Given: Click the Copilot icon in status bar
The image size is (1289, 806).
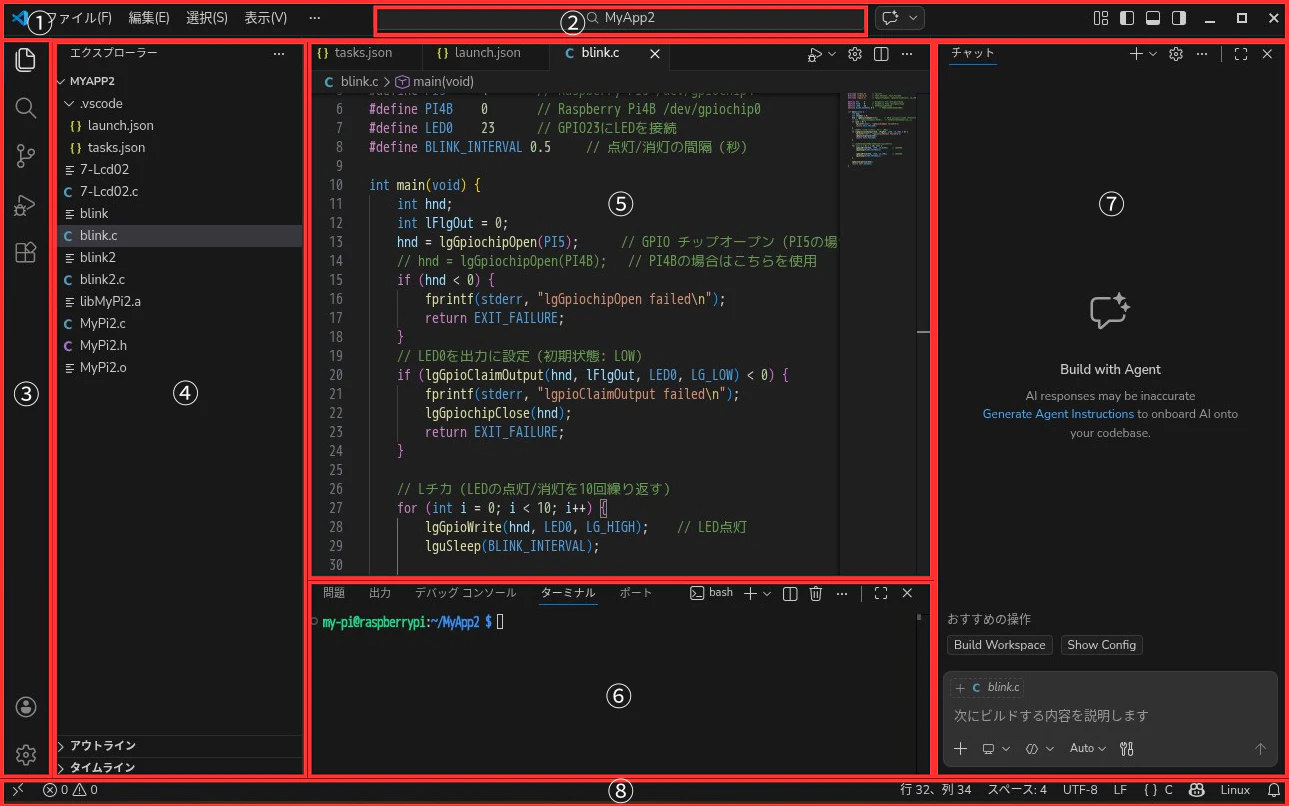Looking at the screenshot, I should click(1196, 789).
